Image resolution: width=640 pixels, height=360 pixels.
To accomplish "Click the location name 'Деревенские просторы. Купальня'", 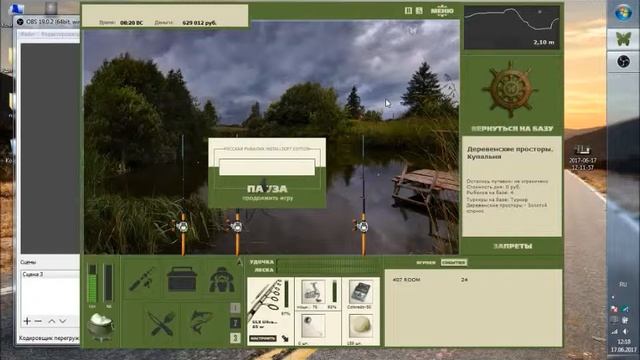I will coord(510,153).
